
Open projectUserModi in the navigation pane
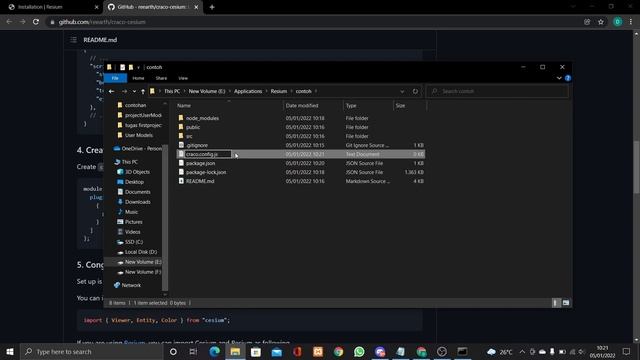pyautogui.click(x=143, y=116)
